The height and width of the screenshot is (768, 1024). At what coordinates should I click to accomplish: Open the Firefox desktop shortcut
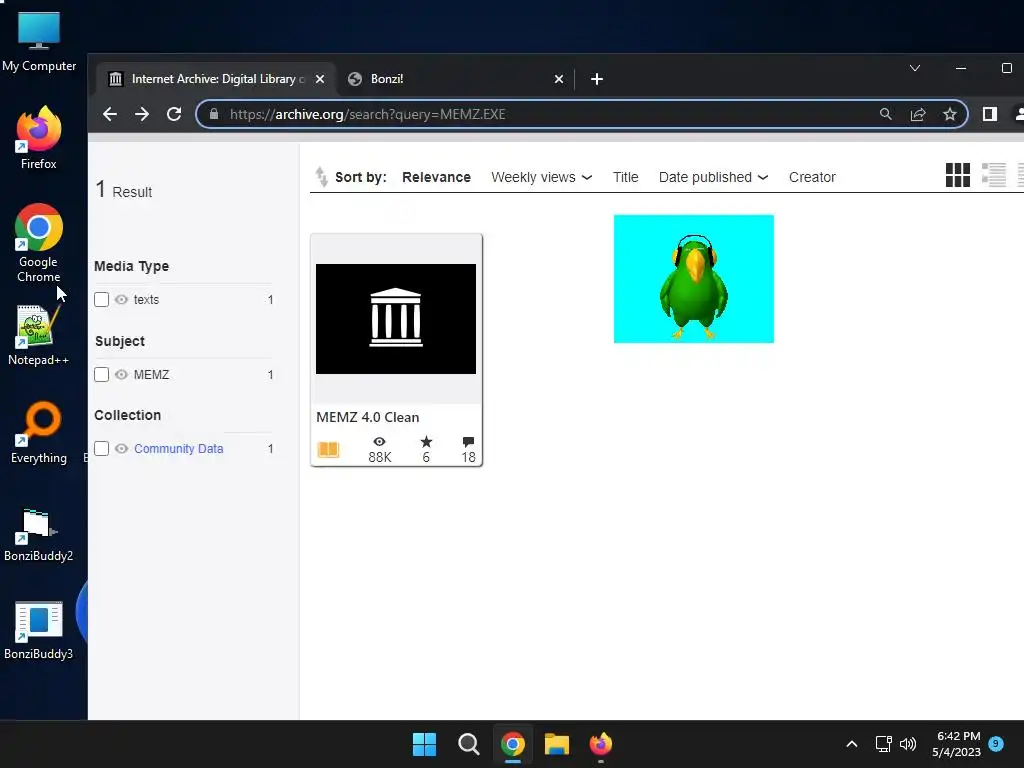[x=39, y=138]
